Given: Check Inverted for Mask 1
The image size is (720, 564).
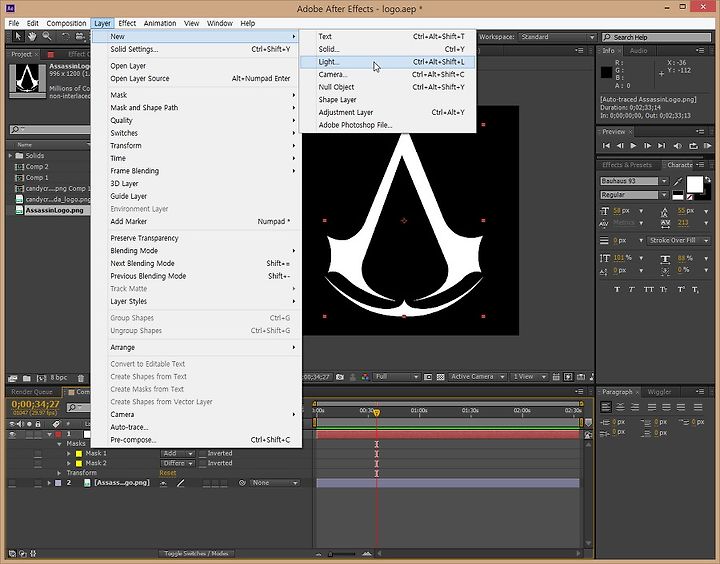Looking at the screenshot, I should pos(202,453).
